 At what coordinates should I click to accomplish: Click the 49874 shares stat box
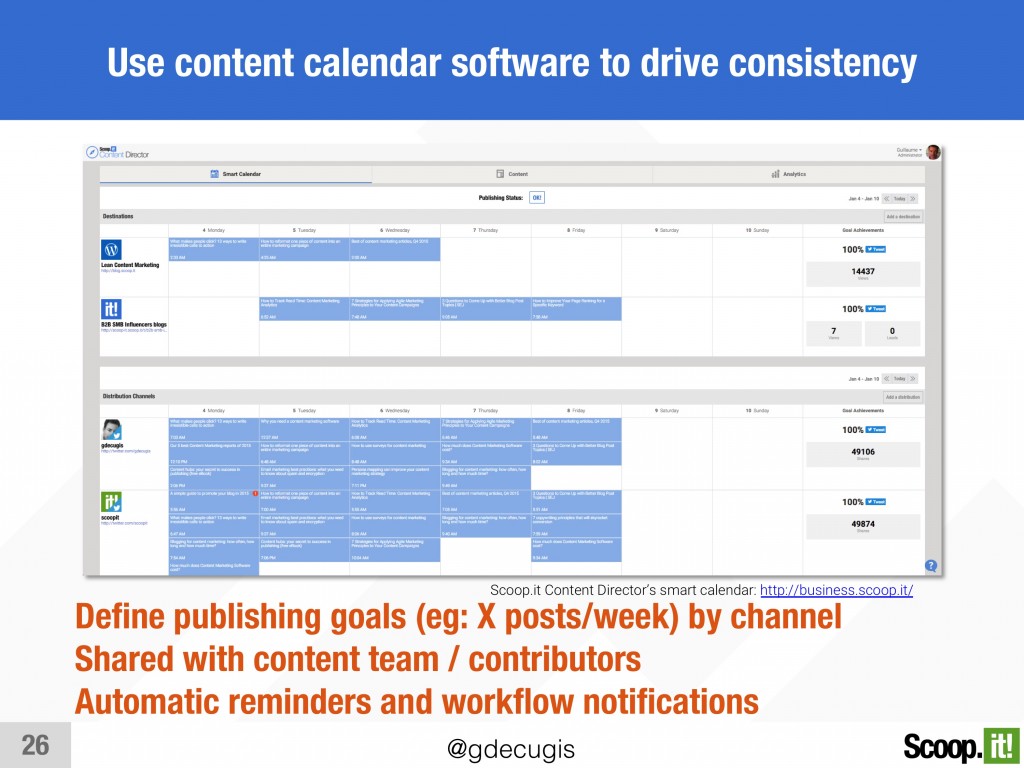pyautogui.click(x=863, y=527)
